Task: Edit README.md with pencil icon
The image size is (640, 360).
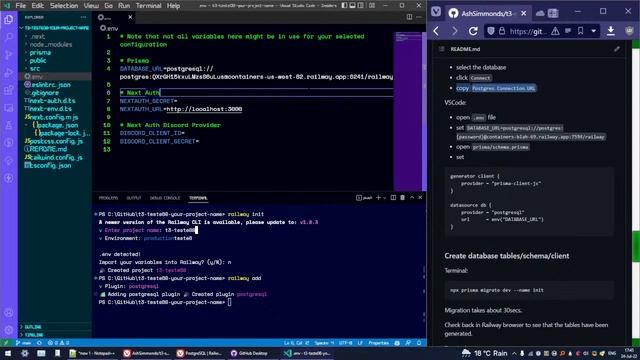Action: click(x=617, y=49)
